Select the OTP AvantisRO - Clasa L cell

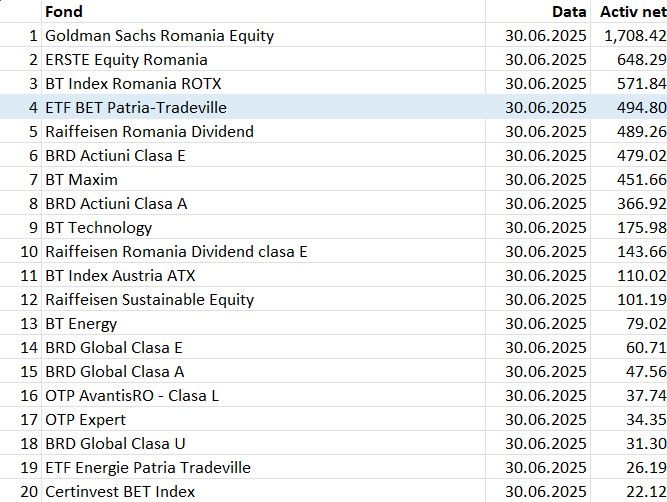tap(263, 395)
